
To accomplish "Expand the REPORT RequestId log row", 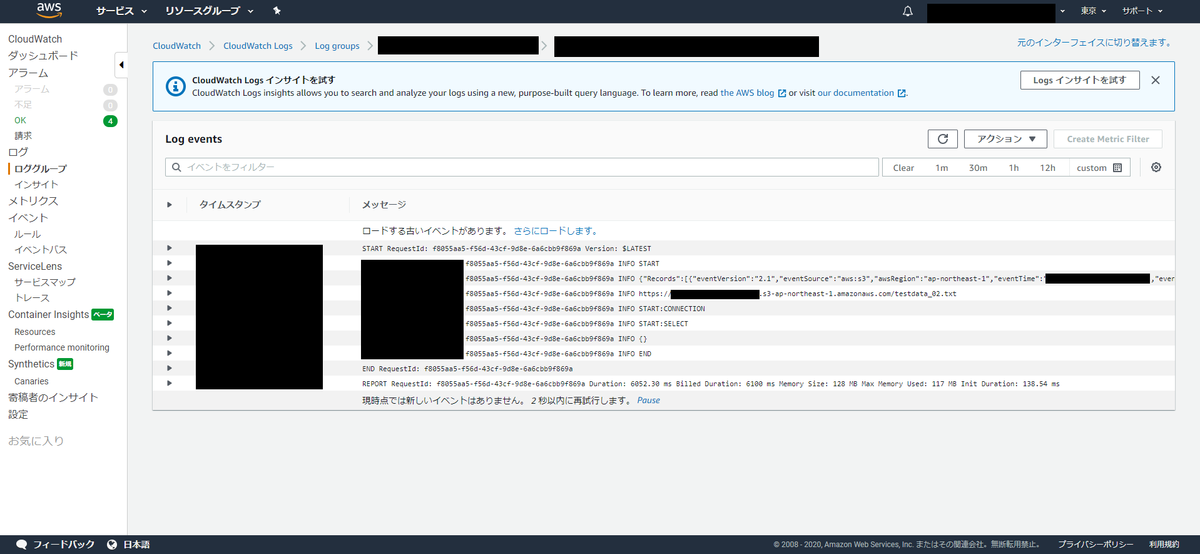I will [169, 383].
